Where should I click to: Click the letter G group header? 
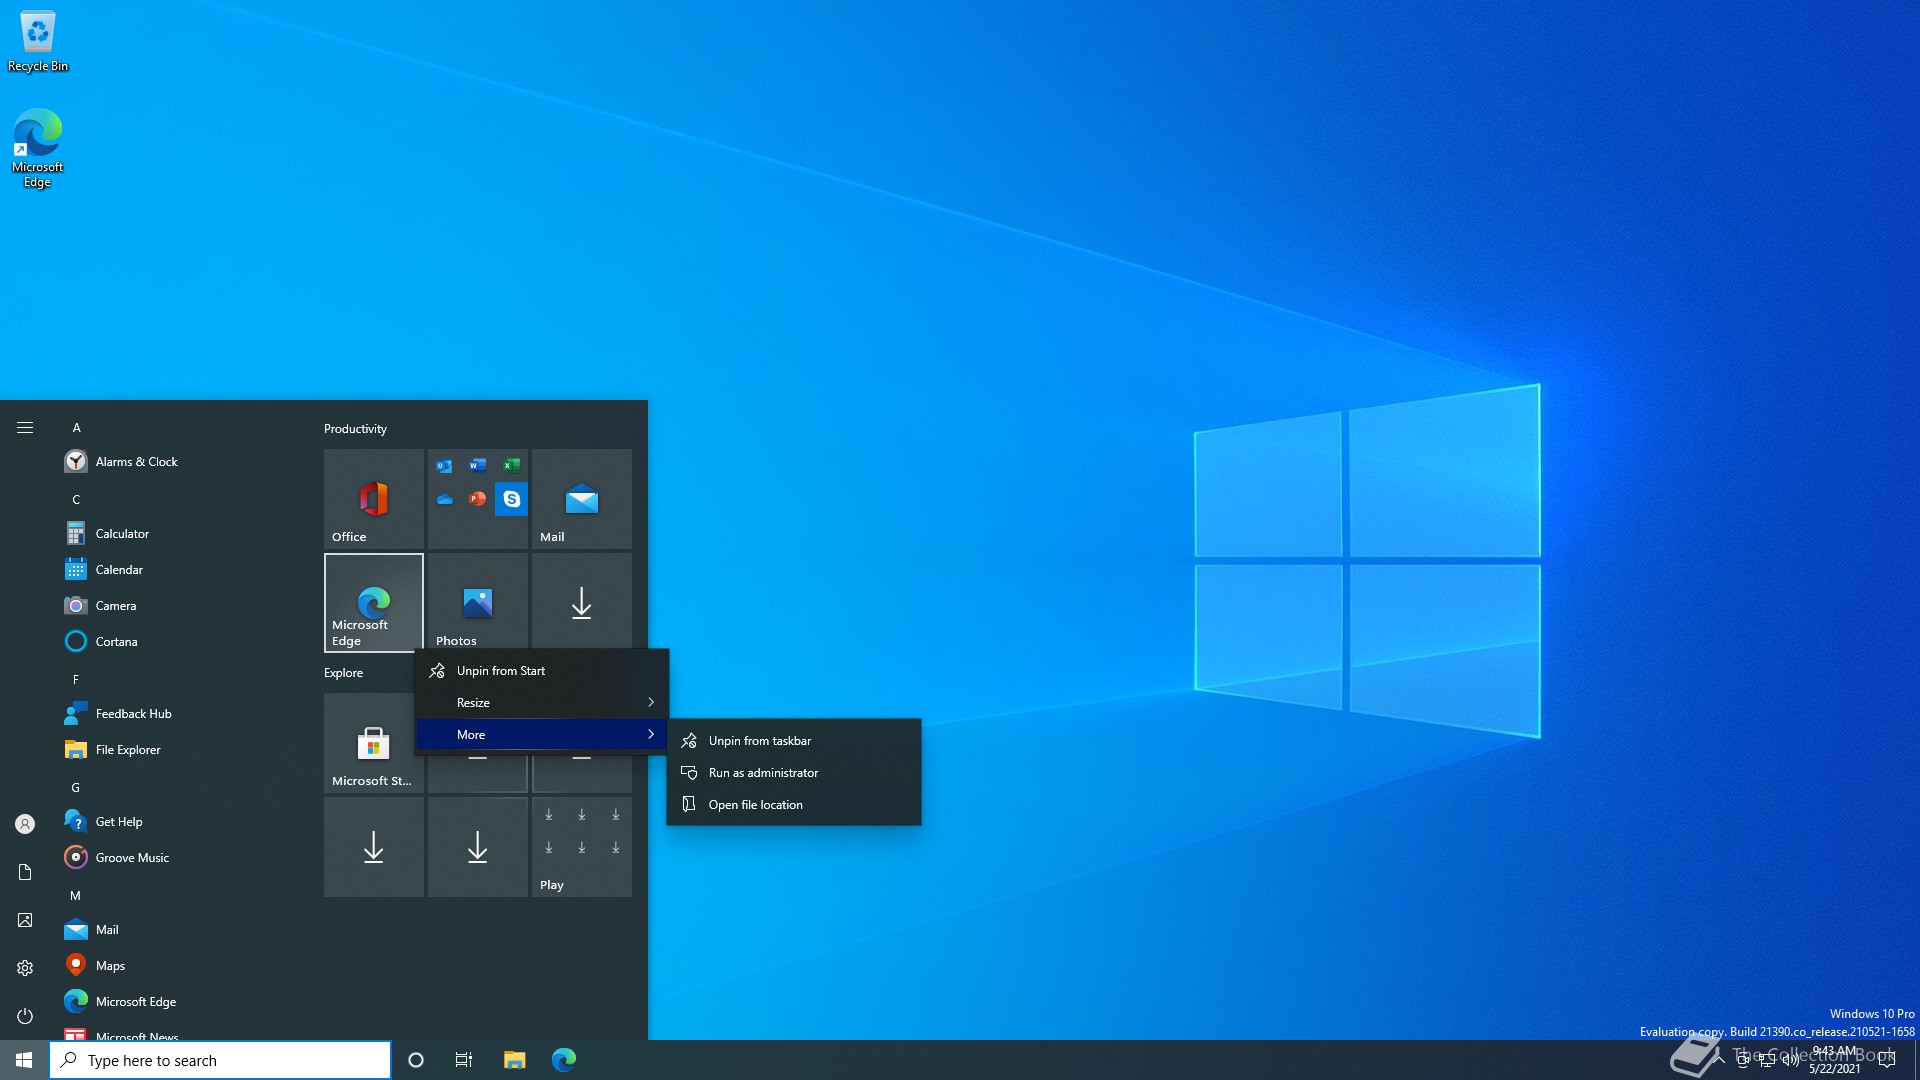click(x=76, y=788)
